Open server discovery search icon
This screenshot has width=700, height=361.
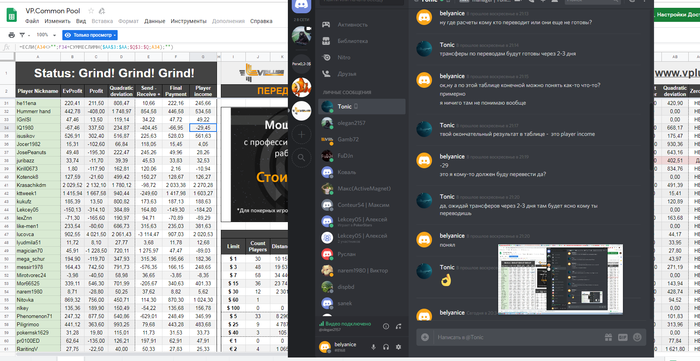coord(301,157)
